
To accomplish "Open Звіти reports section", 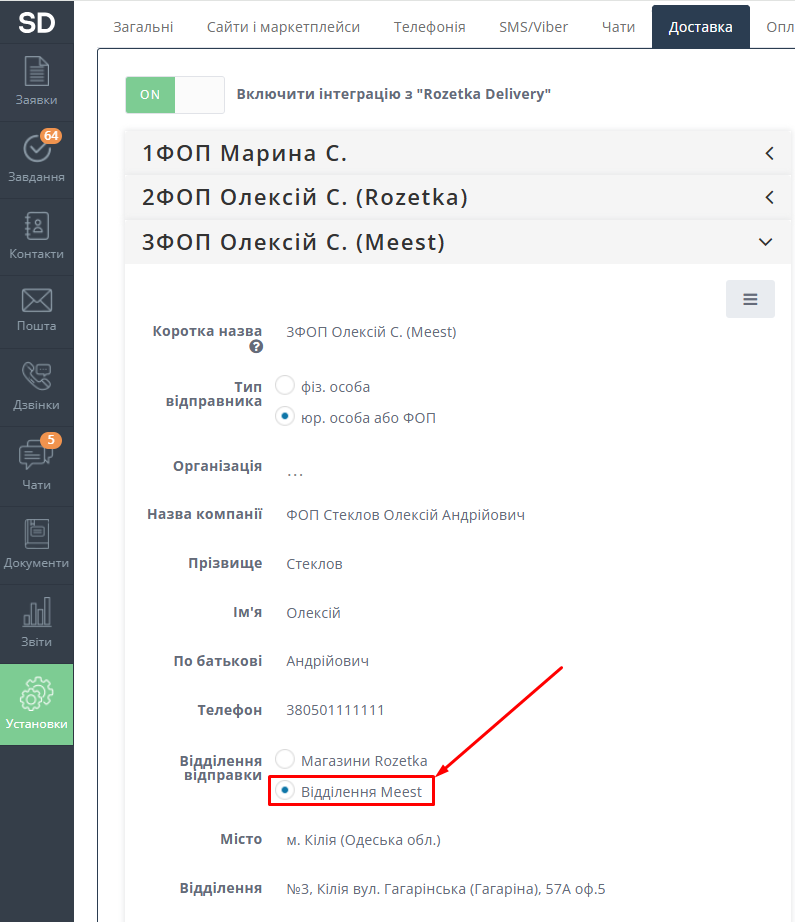I will pos(36,622).
